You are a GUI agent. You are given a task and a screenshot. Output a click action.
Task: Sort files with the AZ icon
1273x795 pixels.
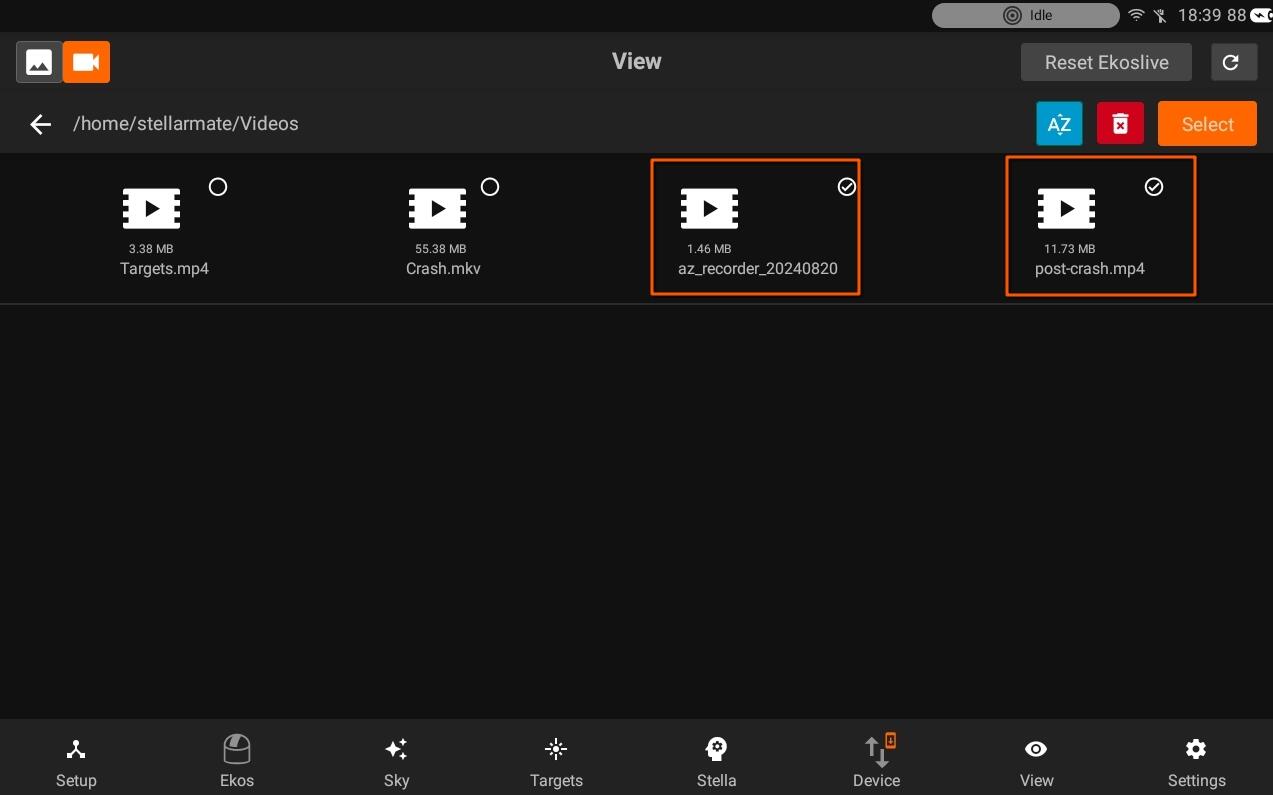click(x=1059, y=124)
